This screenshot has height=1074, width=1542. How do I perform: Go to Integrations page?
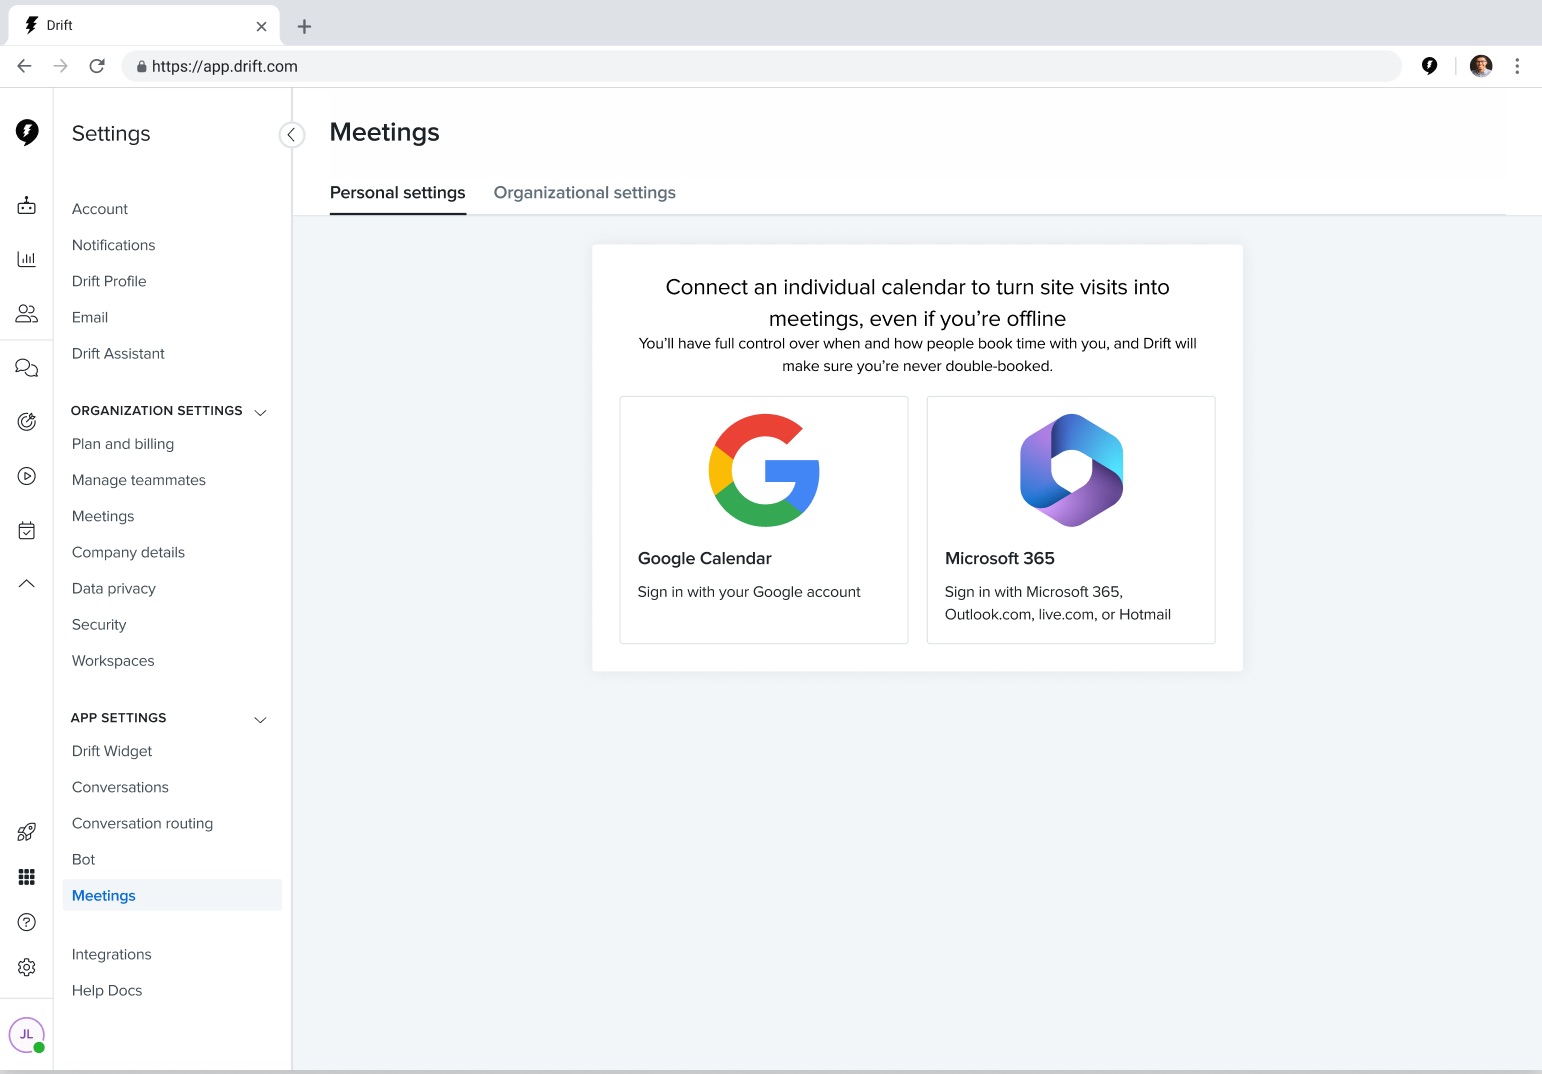tap(112, 954)
